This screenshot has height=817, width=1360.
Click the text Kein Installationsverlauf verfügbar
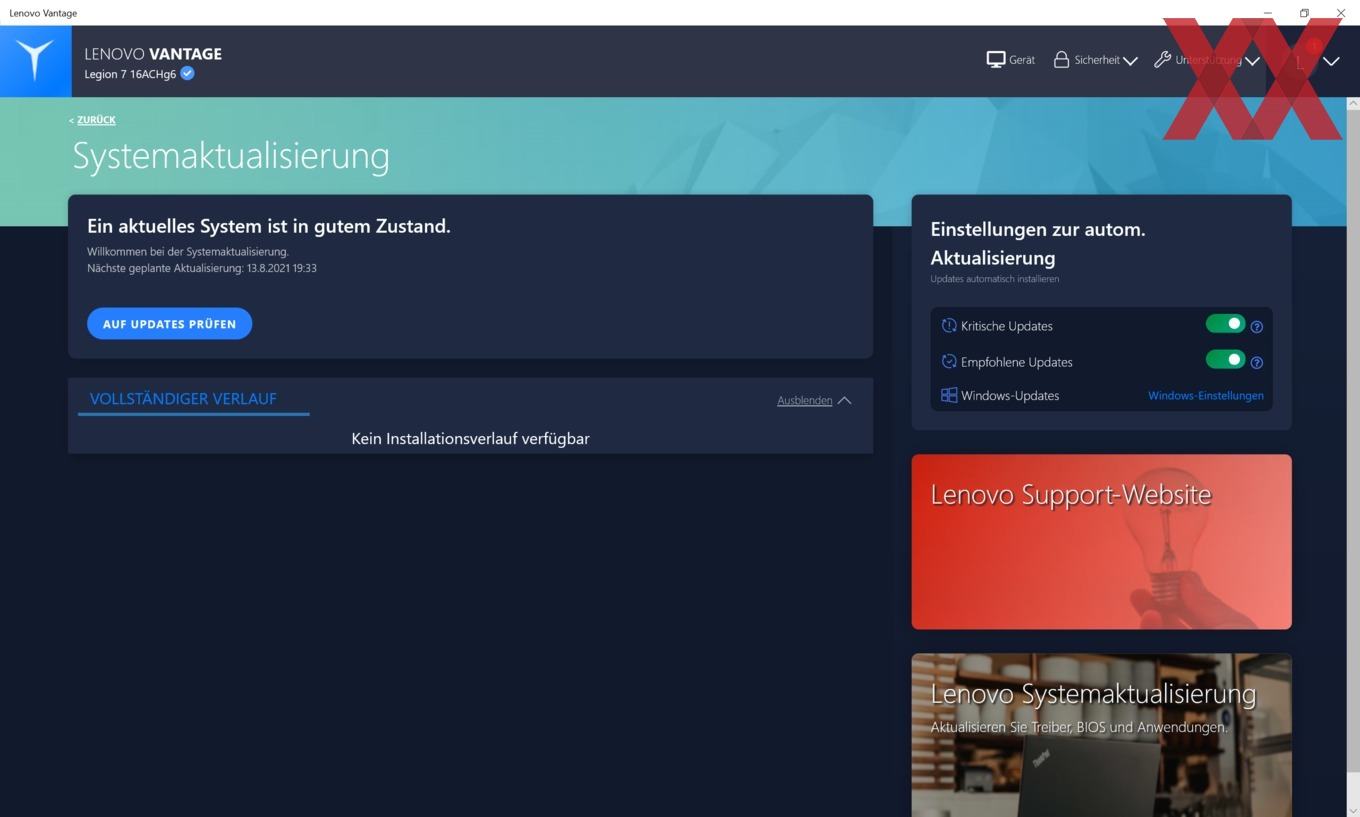tap(470, 438)
